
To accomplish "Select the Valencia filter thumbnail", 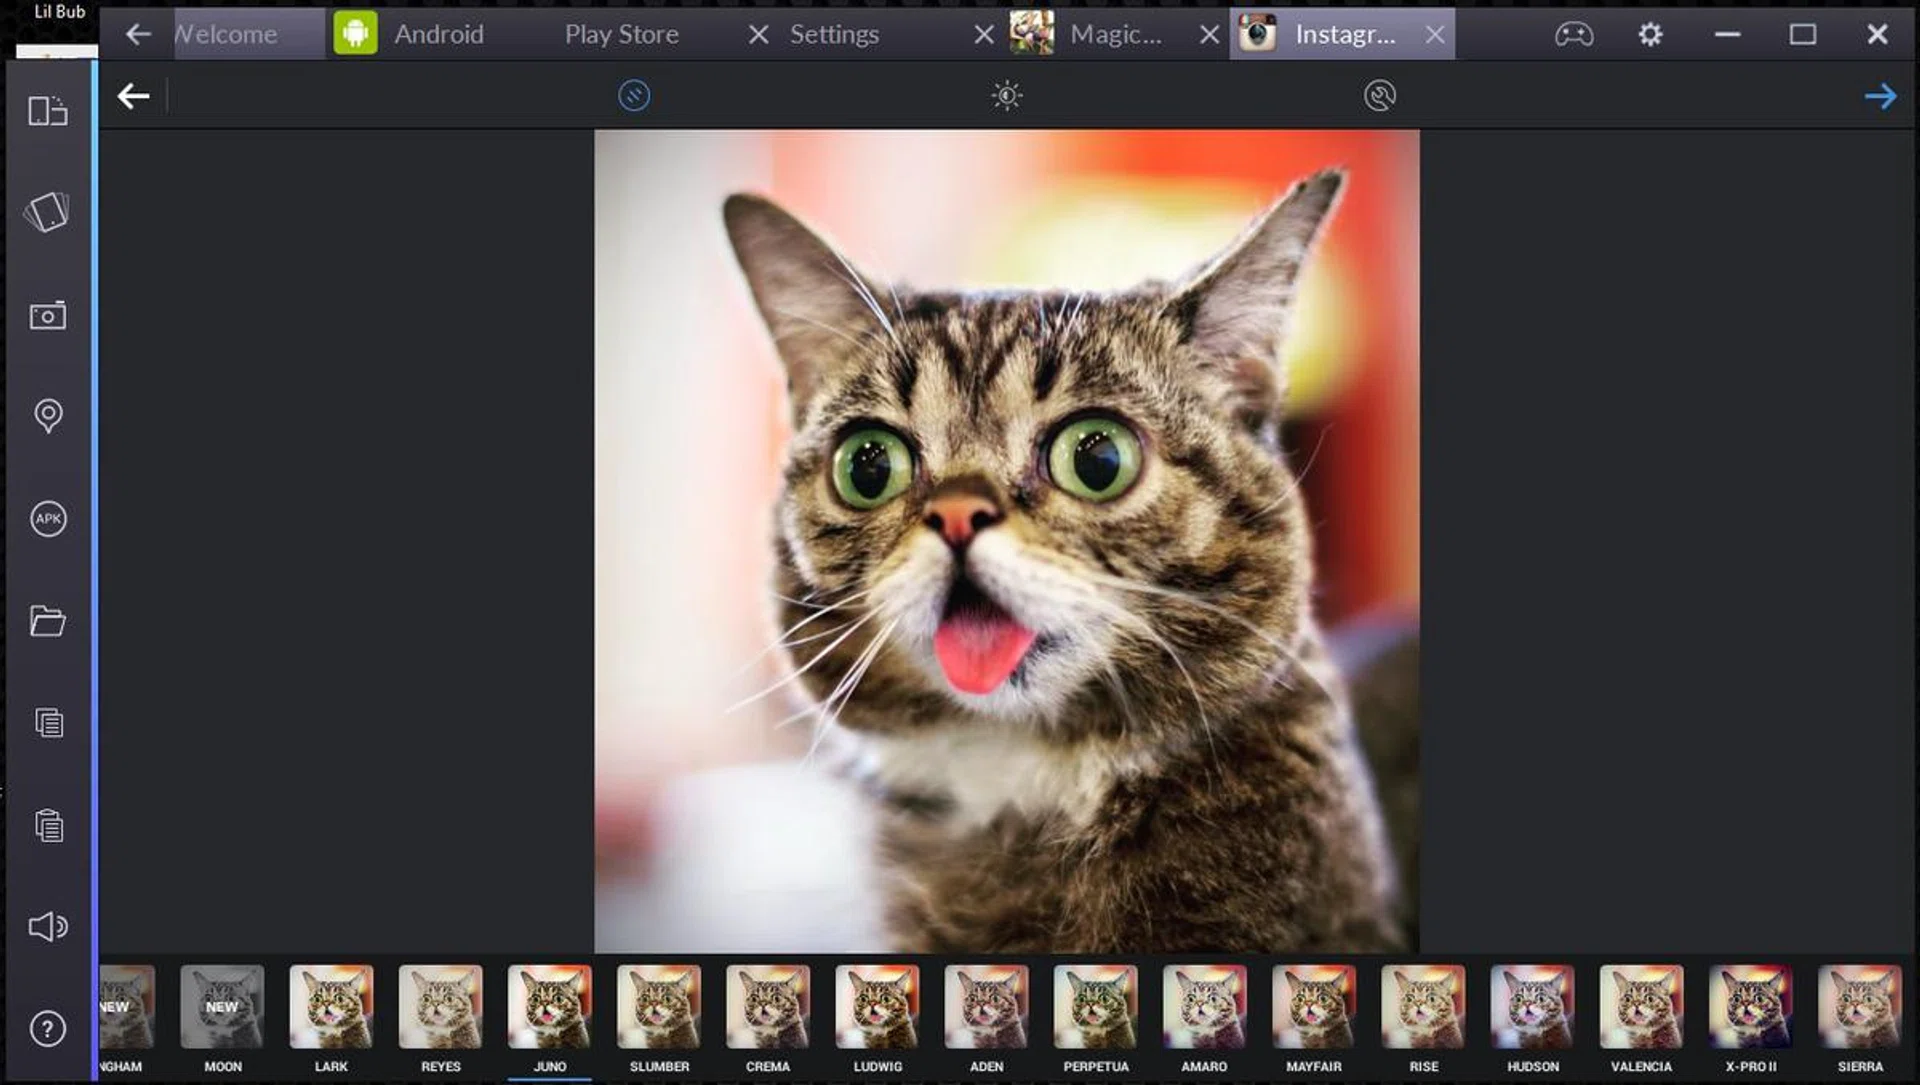I will pyautogui.click(x=1640, y=1007).
